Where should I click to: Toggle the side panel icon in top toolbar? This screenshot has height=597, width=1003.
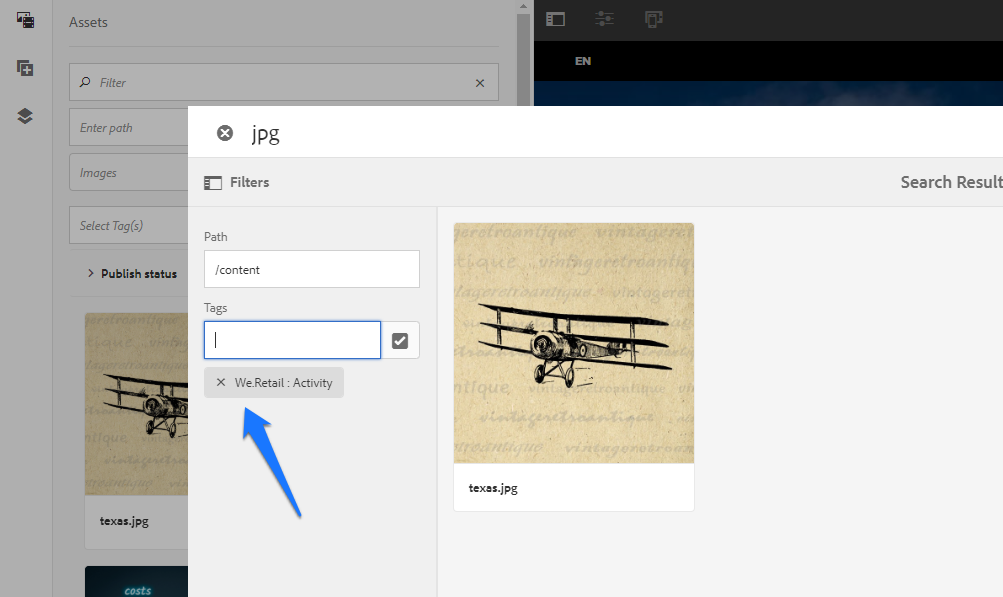pos(554,18)
